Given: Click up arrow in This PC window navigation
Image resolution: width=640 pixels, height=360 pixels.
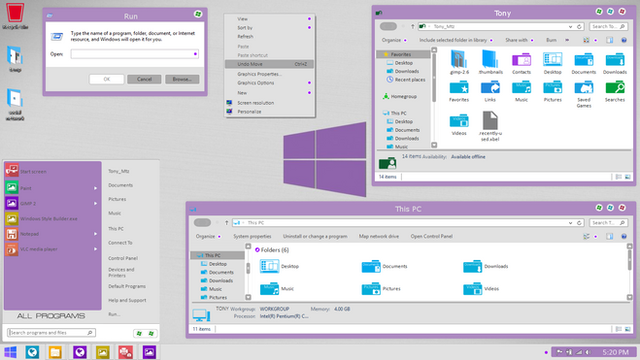Looking at the screenshot, I should pyautogui.click(x=227, y=223).
